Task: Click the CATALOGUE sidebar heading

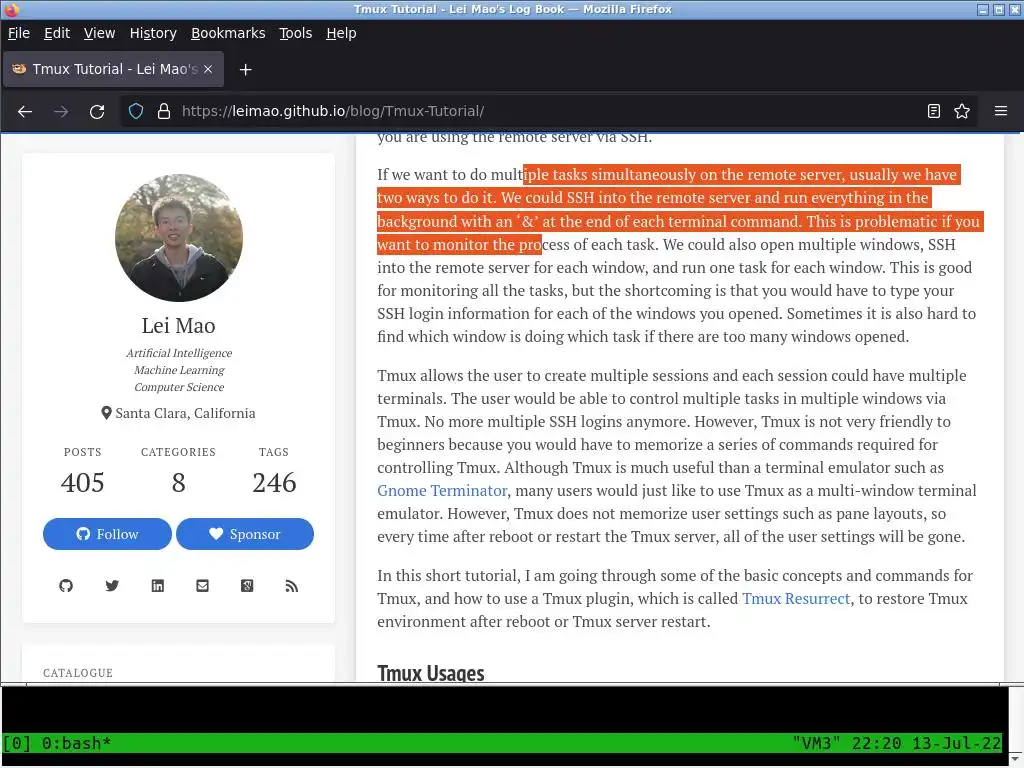Action: pos(78,673)
